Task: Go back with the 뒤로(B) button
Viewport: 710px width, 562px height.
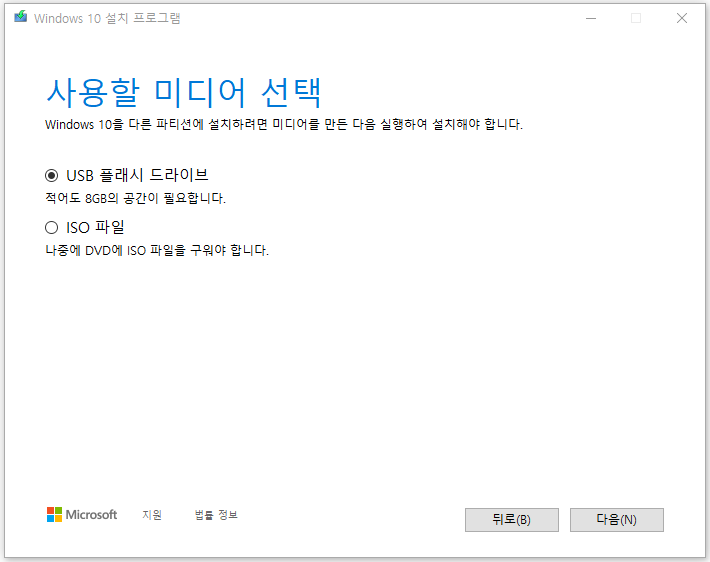Action: (x=512, y=519)
